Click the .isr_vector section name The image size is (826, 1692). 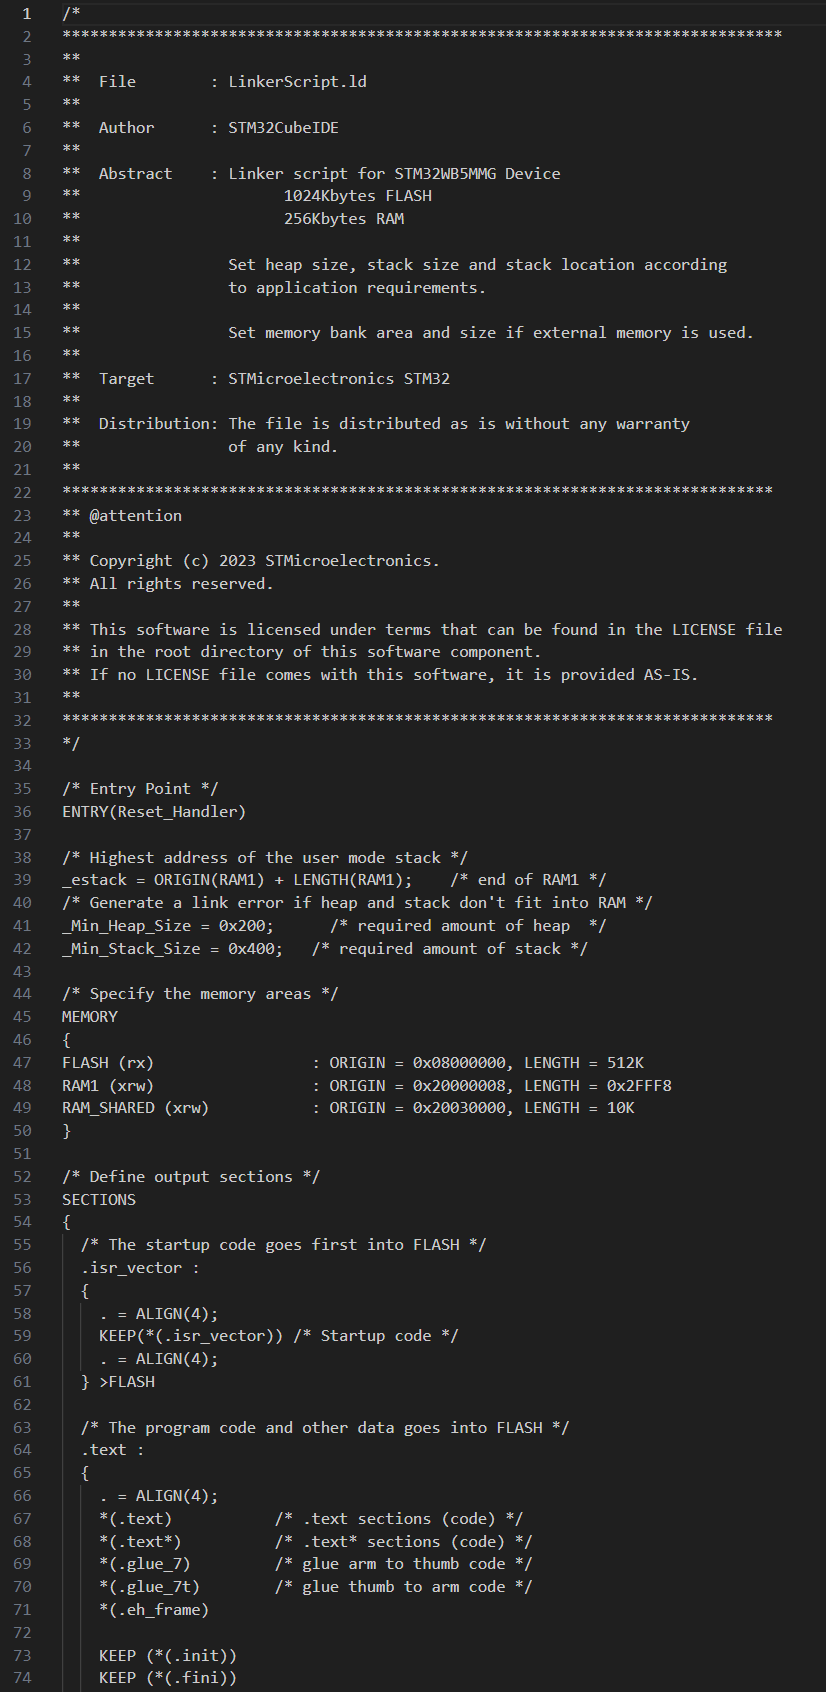click(x=132, y=1268)
